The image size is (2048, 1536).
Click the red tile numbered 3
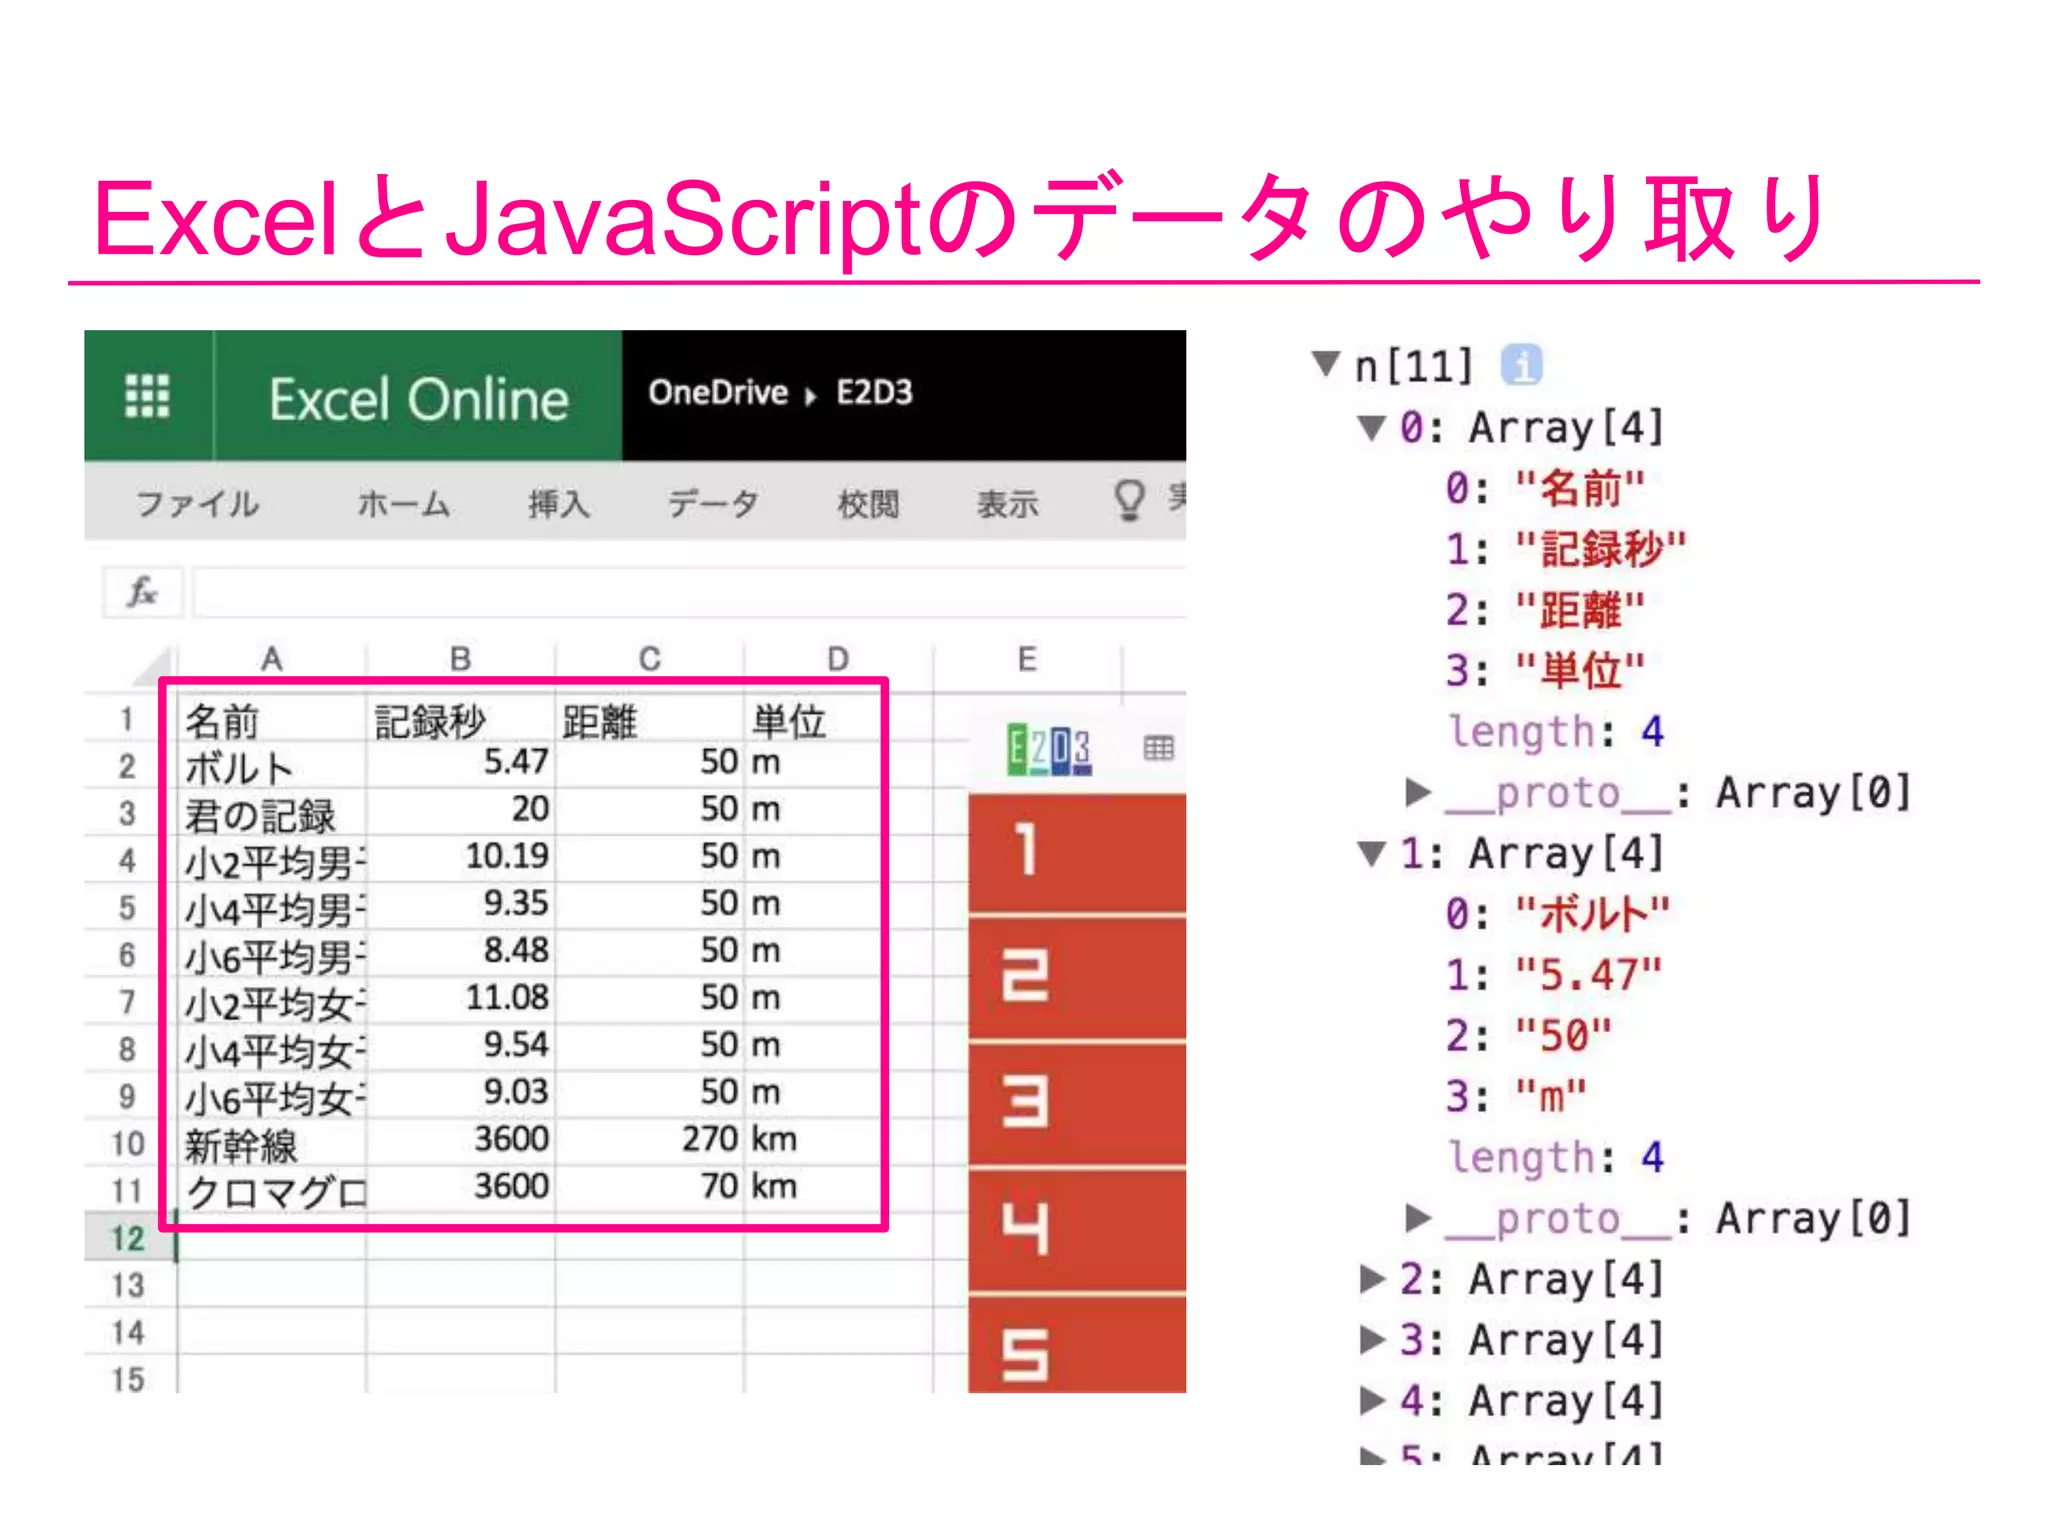click(1077, 1103)
